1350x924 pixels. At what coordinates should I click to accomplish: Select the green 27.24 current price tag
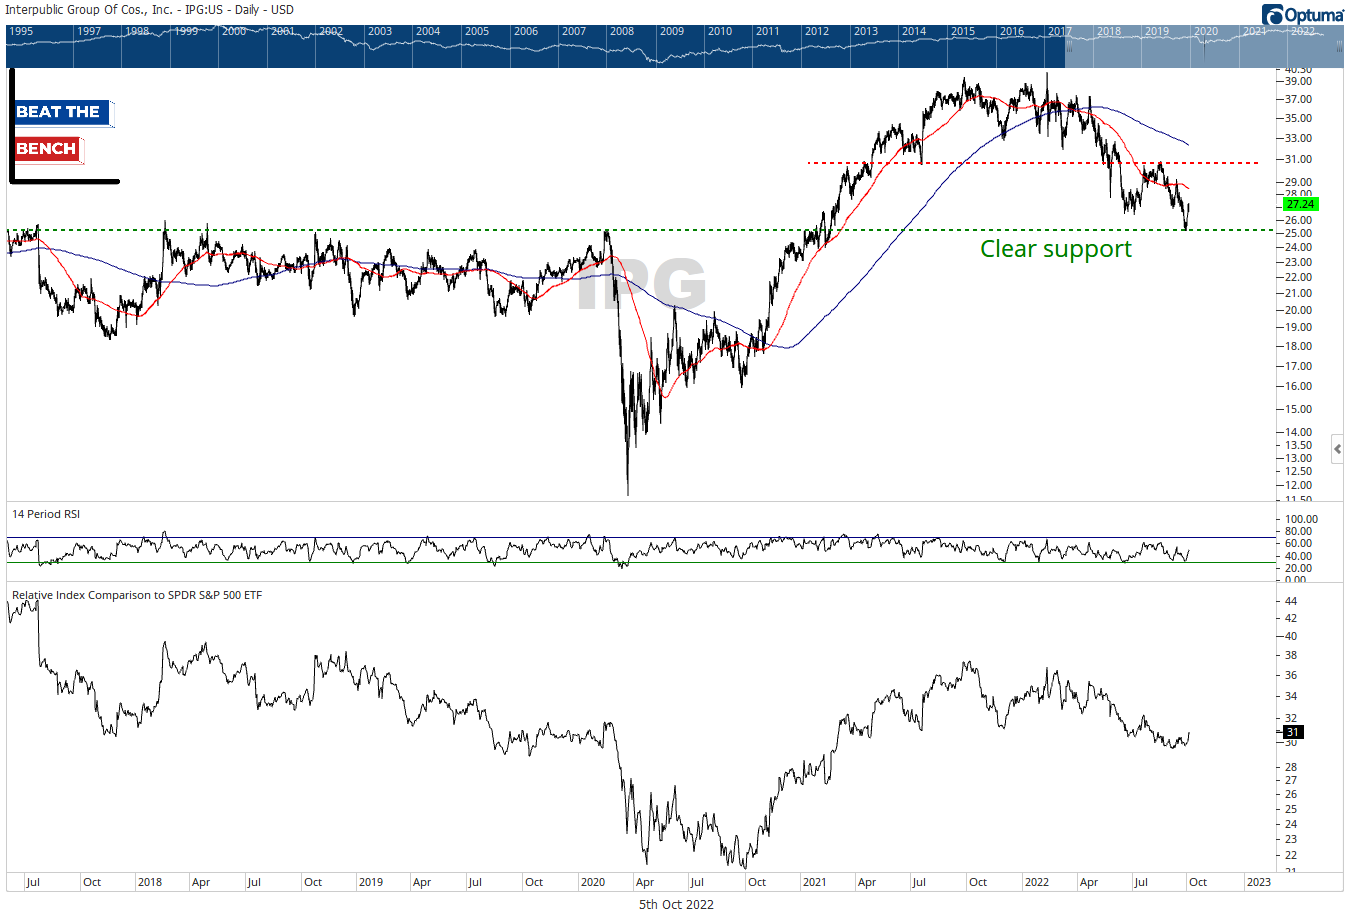(x=1301, y=204)
